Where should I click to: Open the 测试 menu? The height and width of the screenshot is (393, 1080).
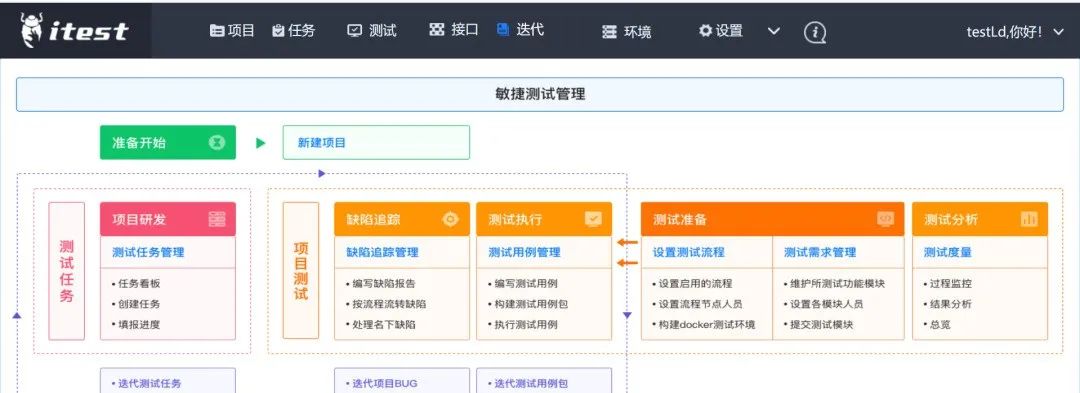pyautogui.click(x=371, y=30)
